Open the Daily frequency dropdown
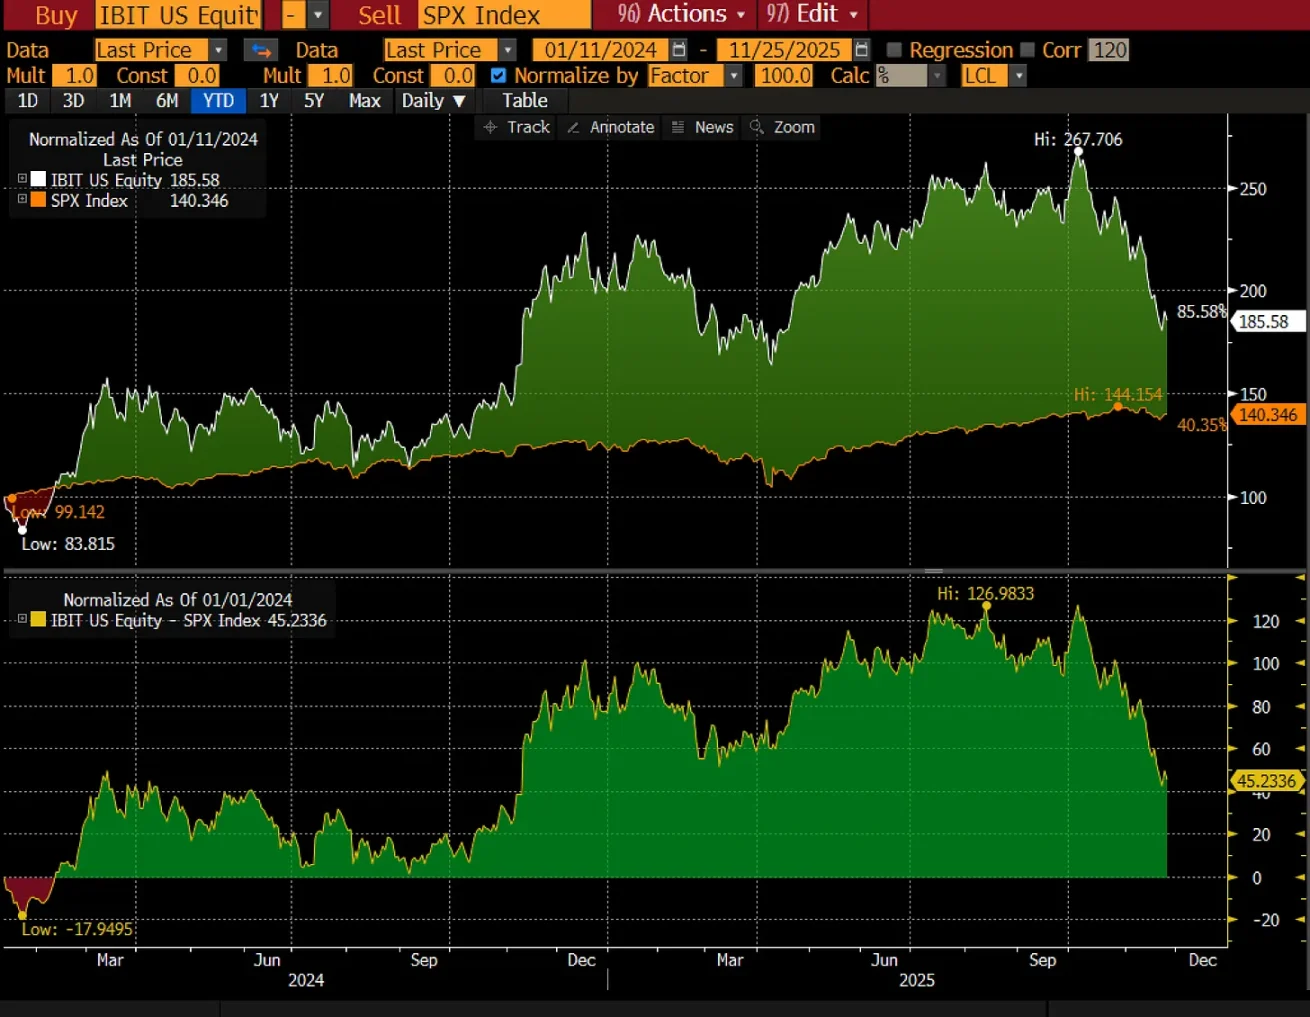Screen dimensions: 1310x1017 click(x=433, y=100)
